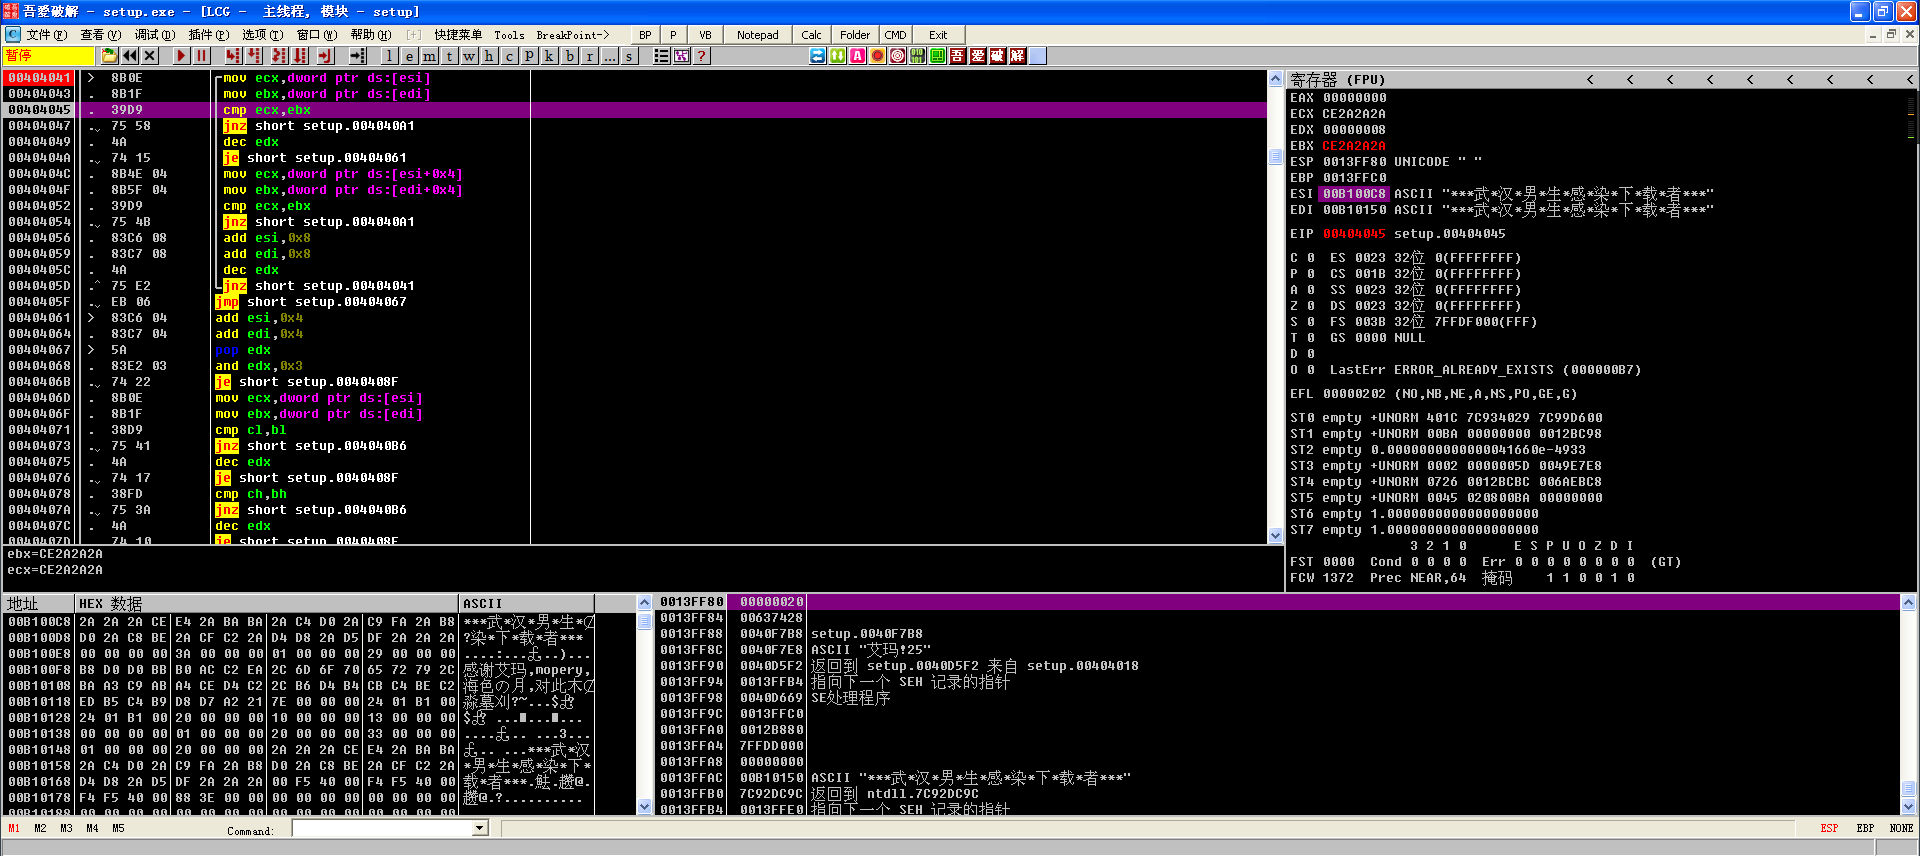Cycle the FPU registers header mode
This screenshot has height=856, width=1920.
1337,79
